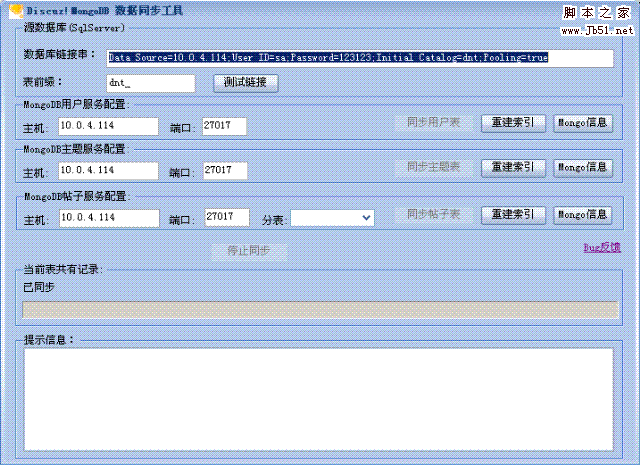Open Mongo信息 for the user service
The height and width of the screenshot is (465, 640).
(584, 123)
